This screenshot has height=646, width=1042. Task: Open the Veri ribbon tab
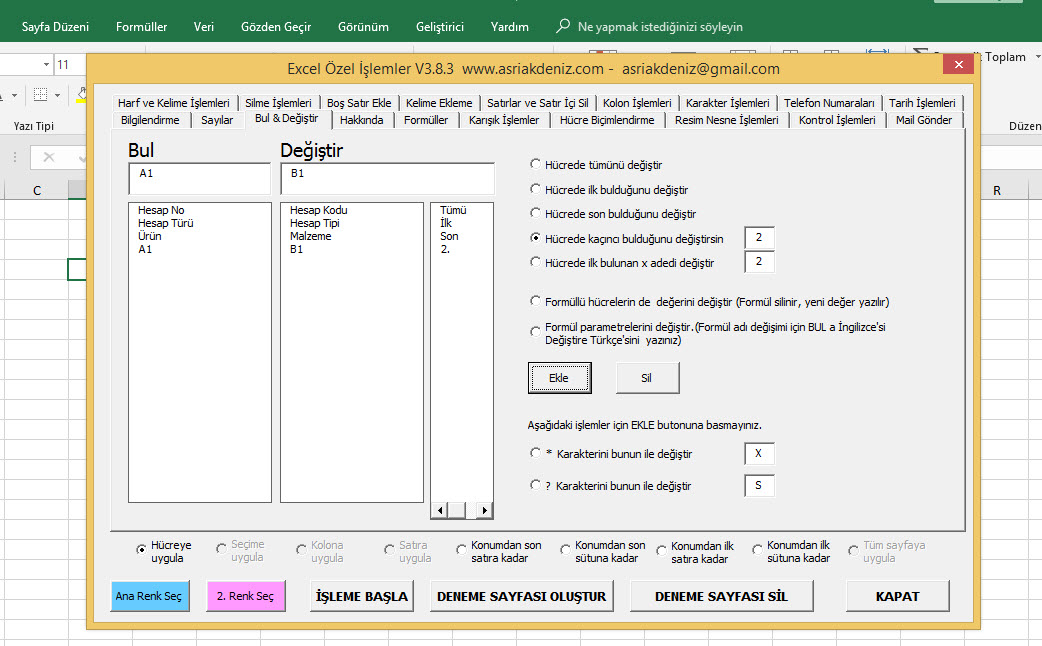(x=203, y=27)
